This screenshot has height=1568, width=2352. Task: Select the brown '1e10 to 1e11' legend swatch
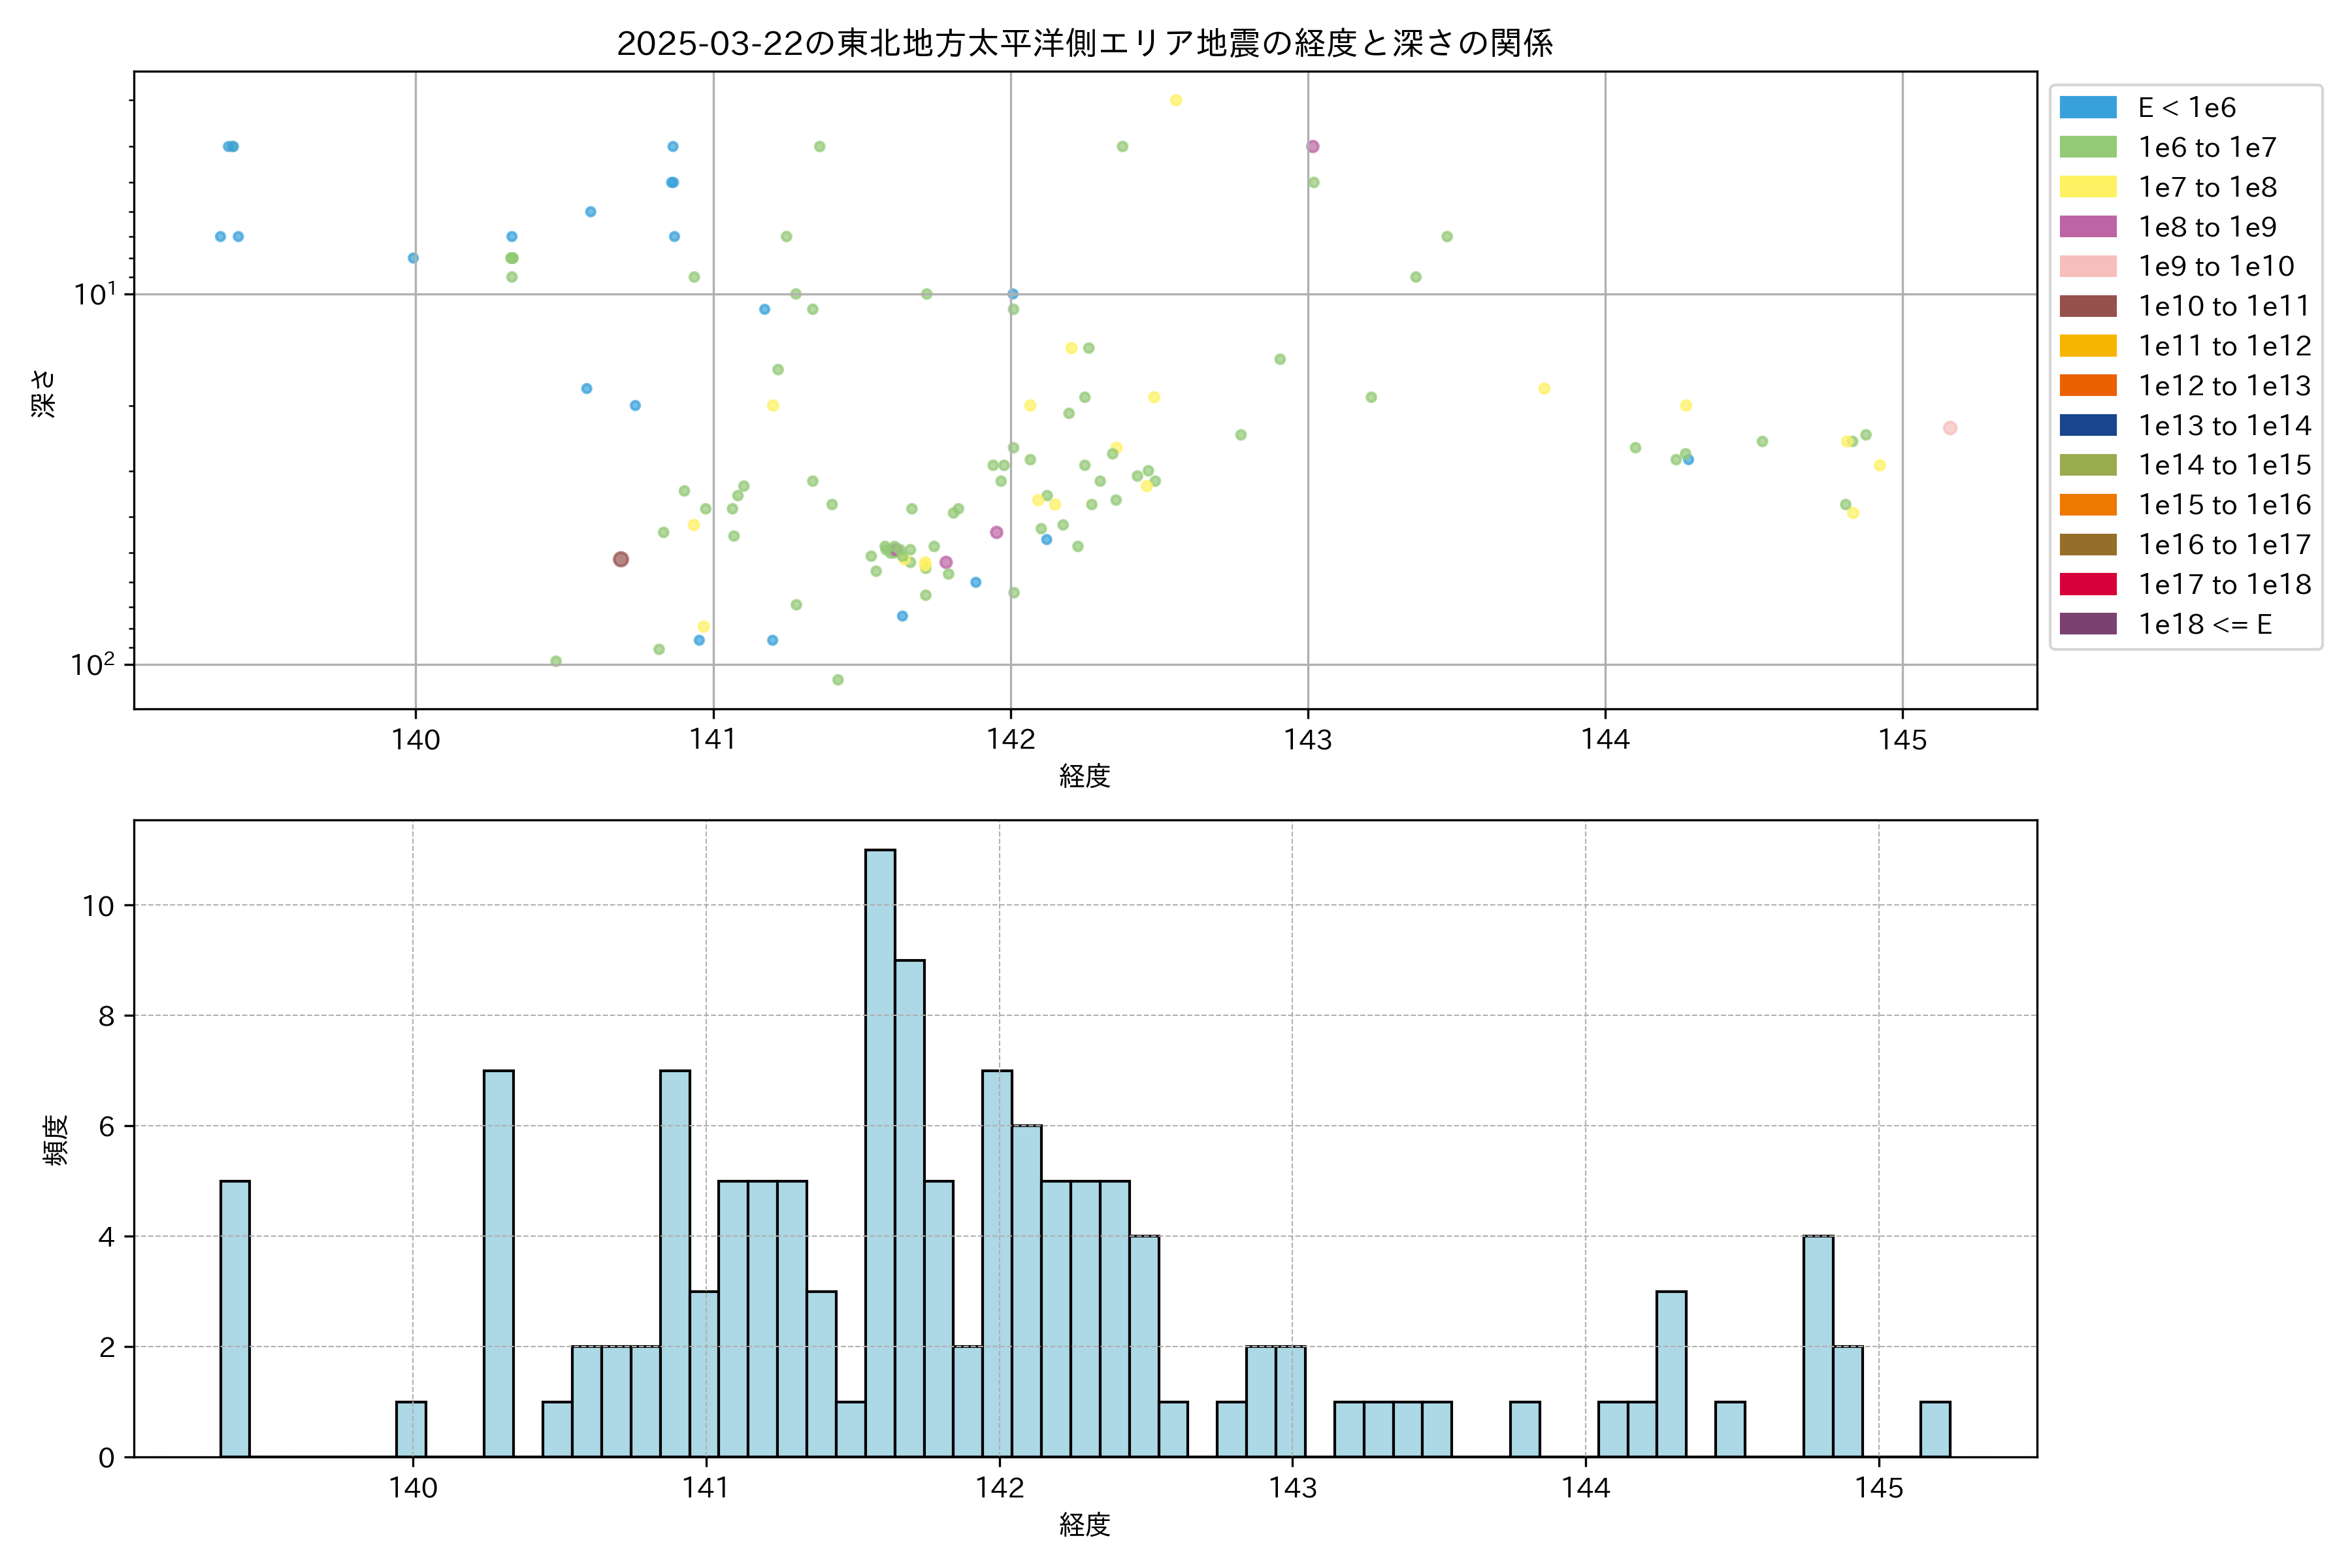(2087, 306)
